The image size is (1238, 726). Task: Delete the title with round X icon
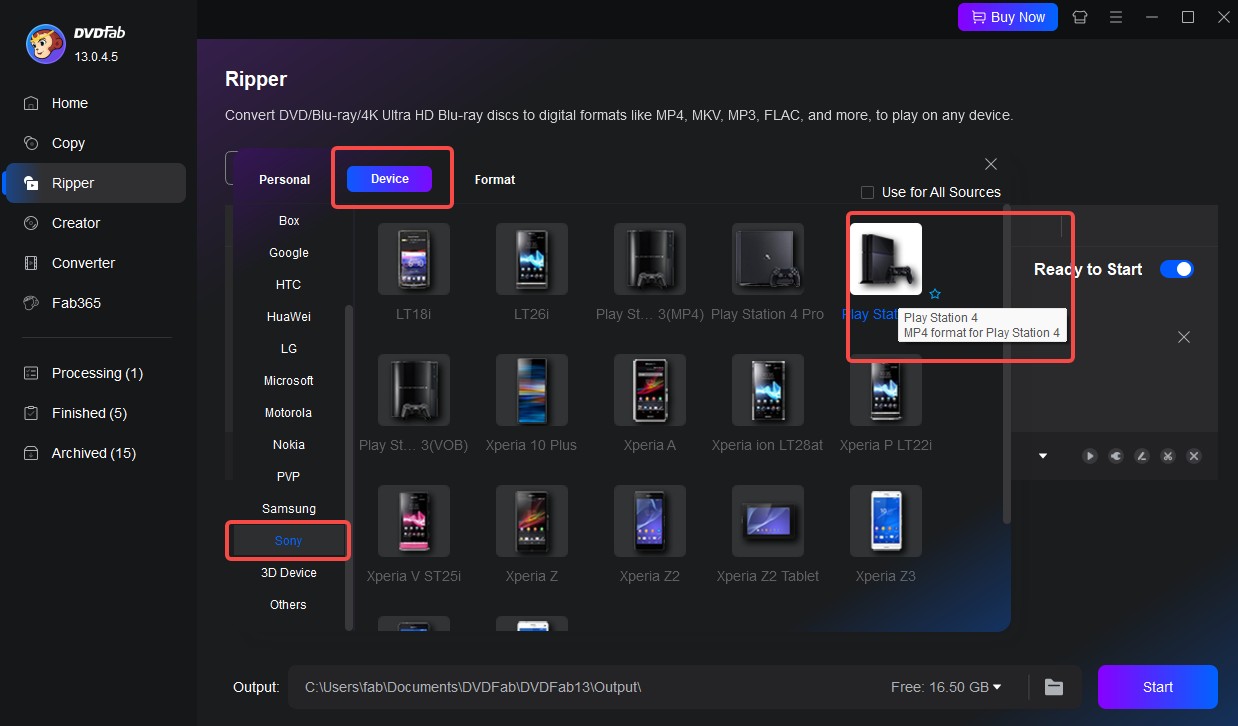pos(1194,456)
